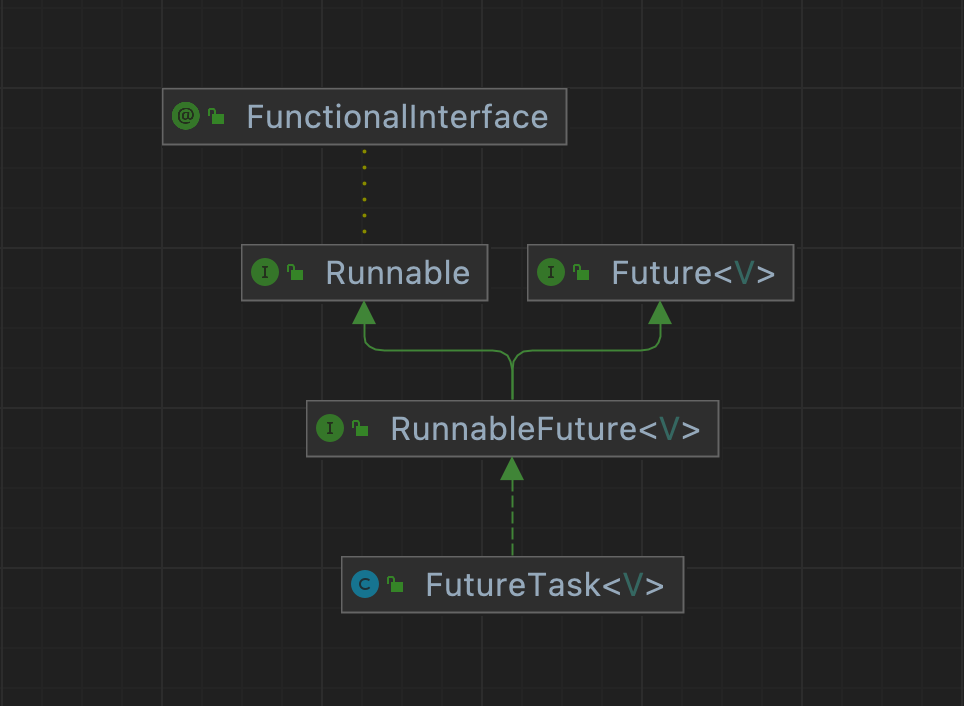Click the public access lock icon on FunctionalInterface
Viewport: 964px width, 706px height.
point(216,117)
